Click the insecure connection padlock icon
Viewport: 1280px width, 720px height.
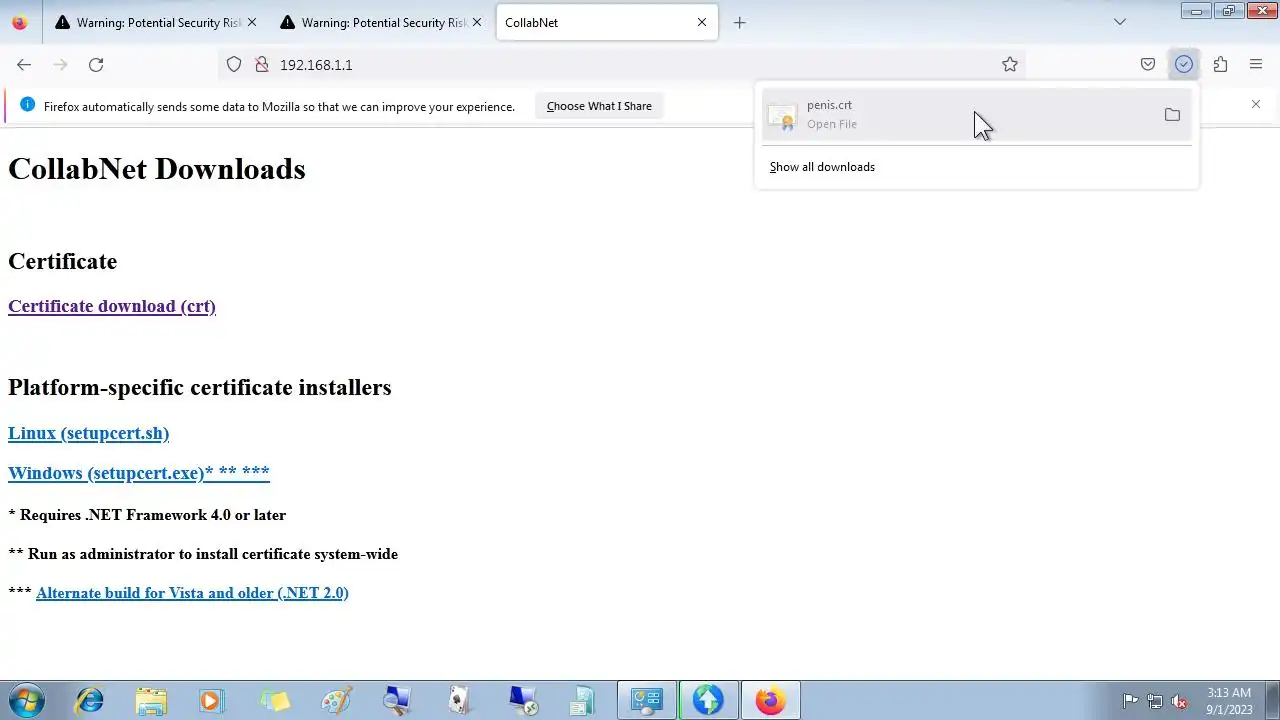coord(262,64)
